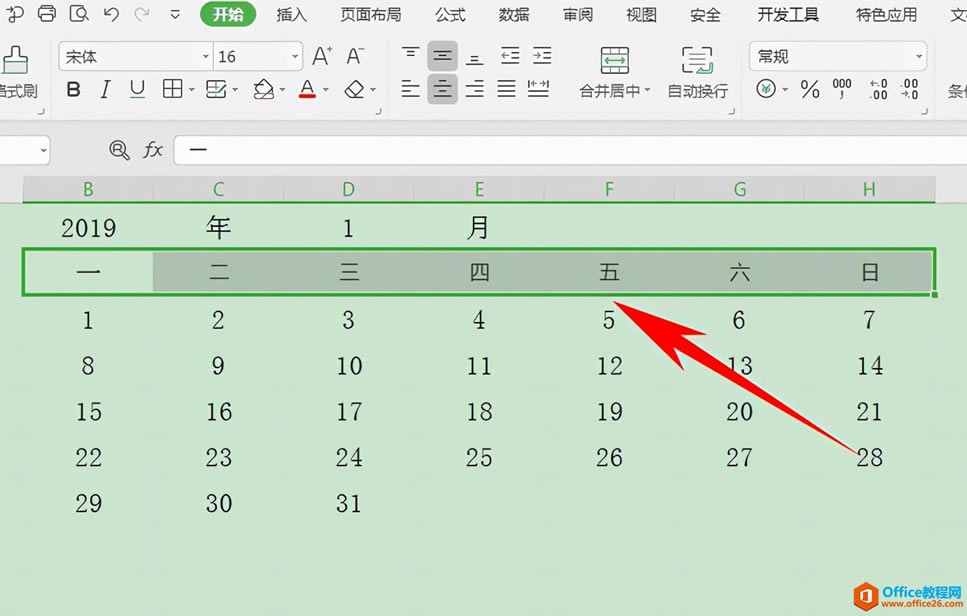This screenshot has height=616, width=967.
Task: Toggle vertical middle alignment
Action: 442,56
